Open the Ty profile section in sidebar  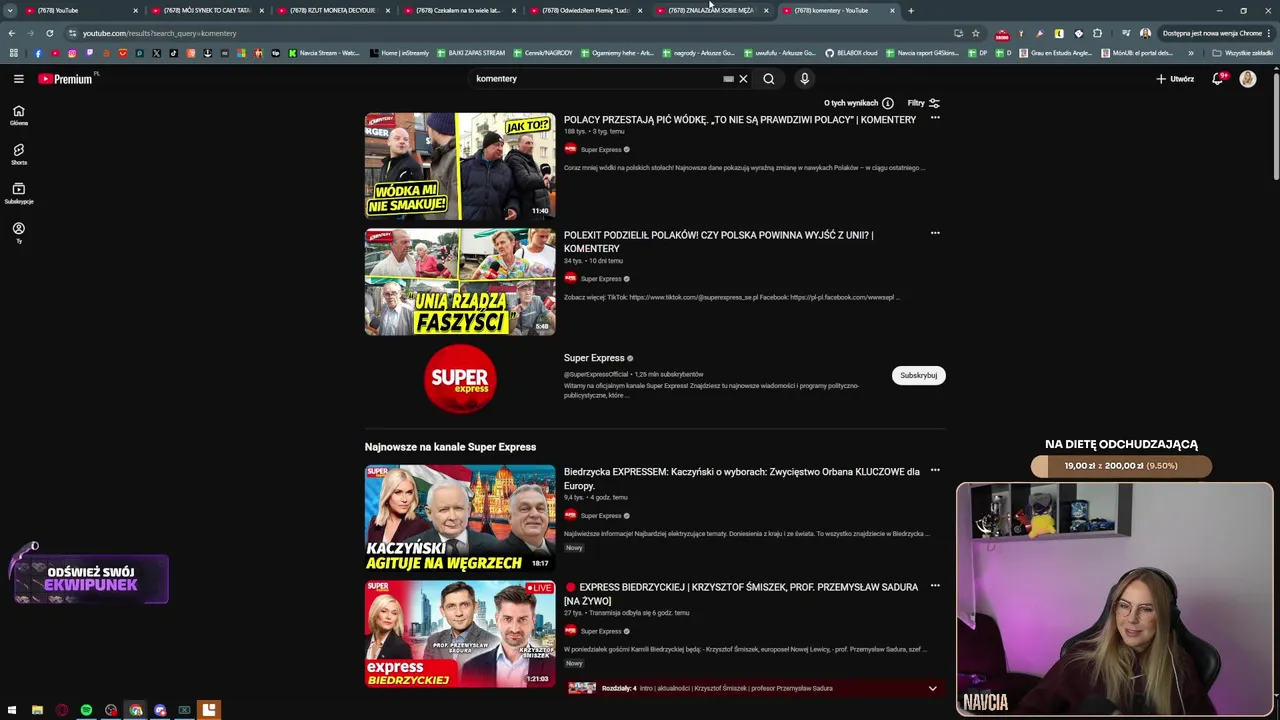pyautogui.click(x=18, y=233)
